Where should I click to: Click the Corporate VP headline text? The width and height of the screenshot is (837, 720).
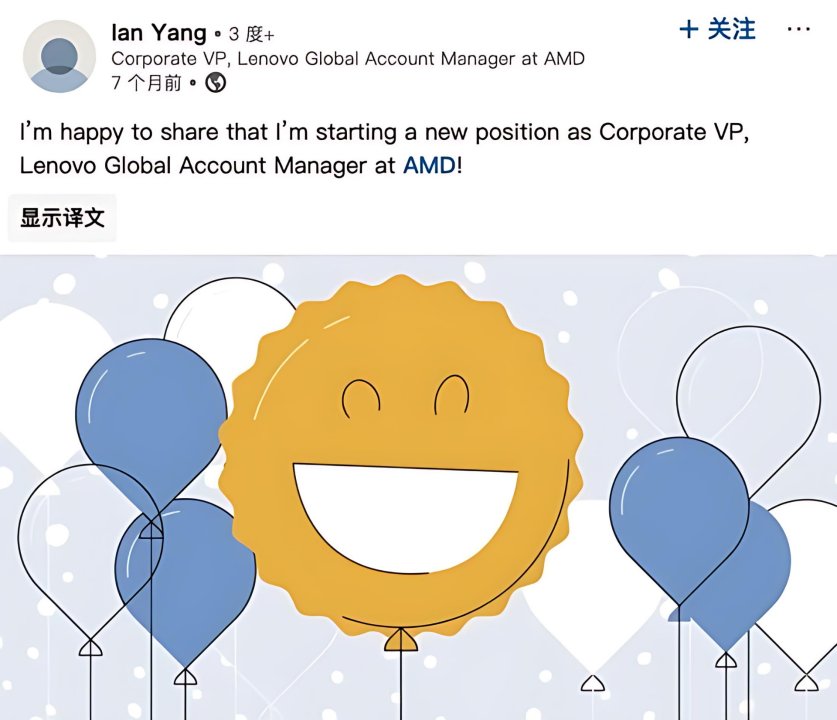[x=348, y=59]
